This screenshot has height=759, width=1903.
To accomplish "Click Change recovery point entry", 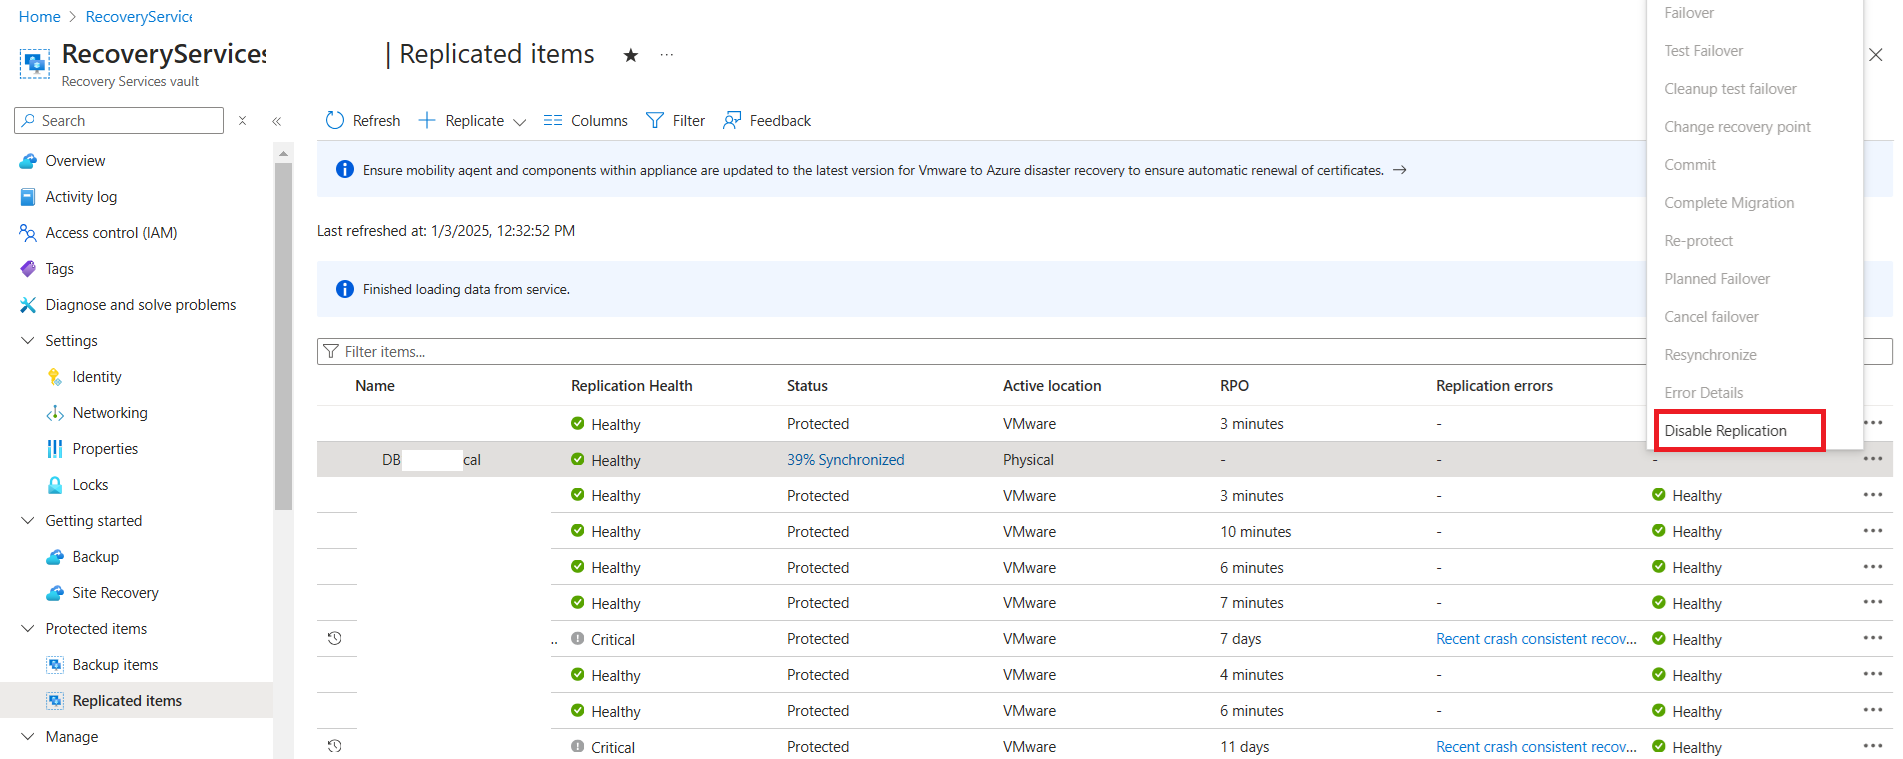I will pyautogui.click(x=1737, y=127).
